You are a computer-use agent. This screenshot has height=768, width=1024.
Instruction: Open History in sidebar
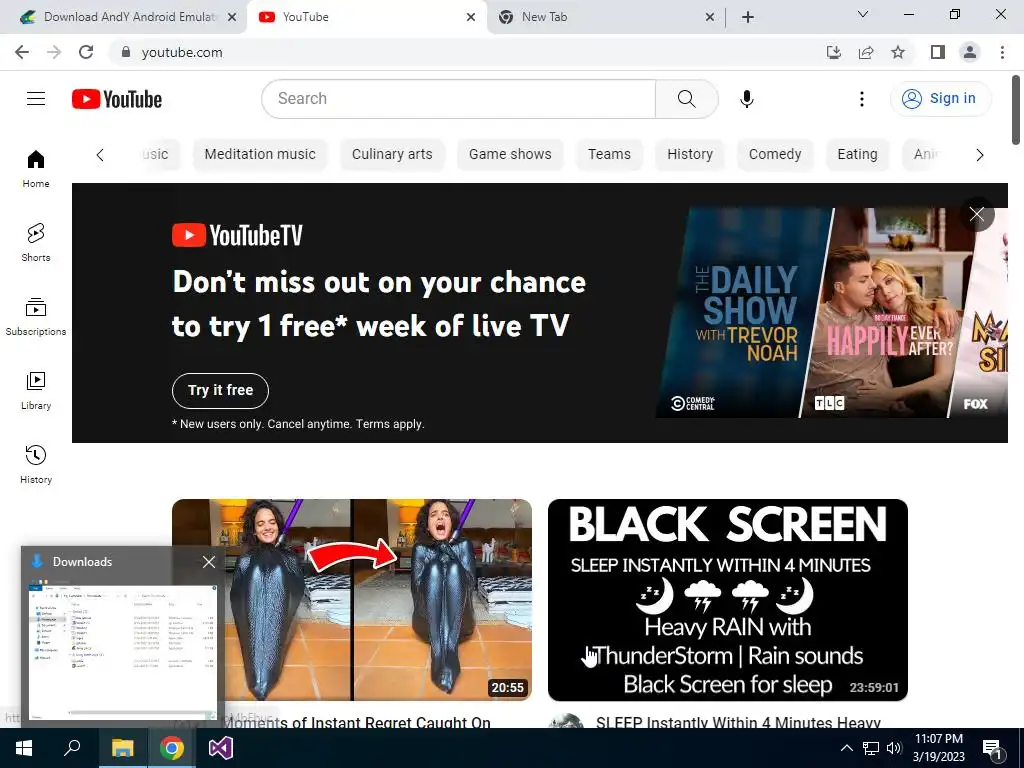point(36,464)
